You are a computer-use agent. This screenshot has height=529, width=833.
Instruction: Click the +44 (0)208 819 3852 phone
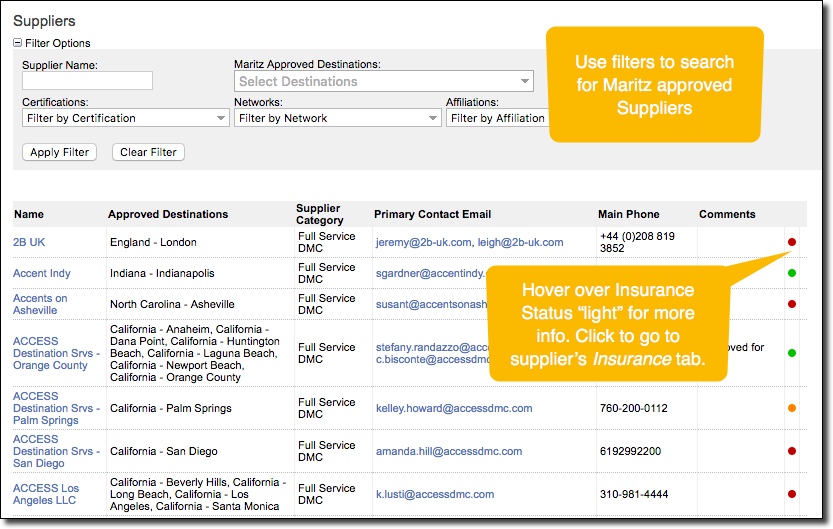click(x=638, y=242)
